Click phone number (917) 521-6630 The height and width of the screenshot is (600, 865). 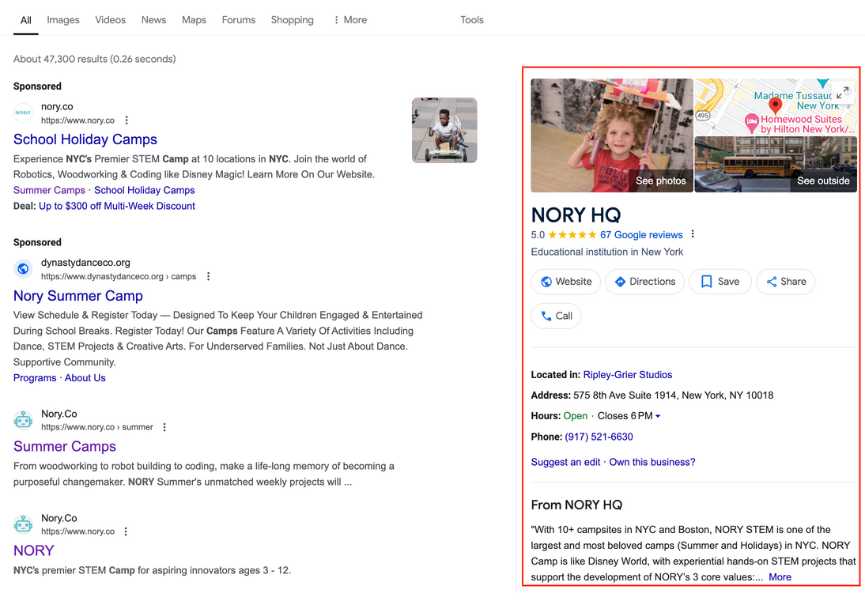[x=599, y=437]
